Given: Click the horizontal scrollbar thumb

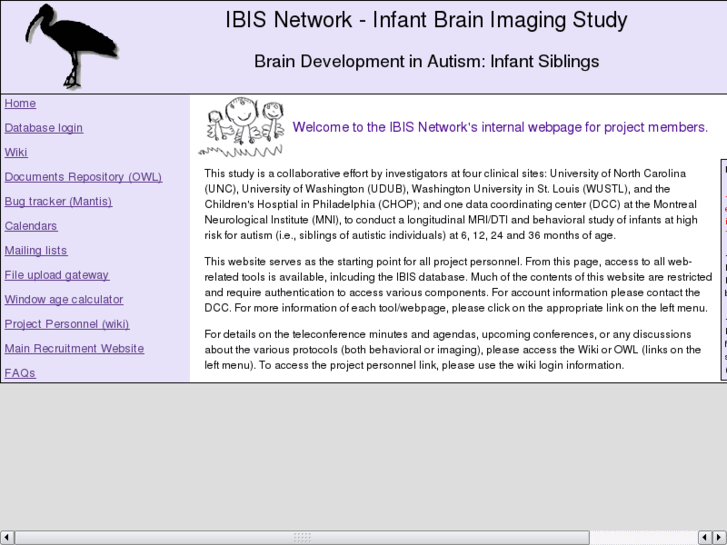Looking at the screenshot, I should 302,538.
